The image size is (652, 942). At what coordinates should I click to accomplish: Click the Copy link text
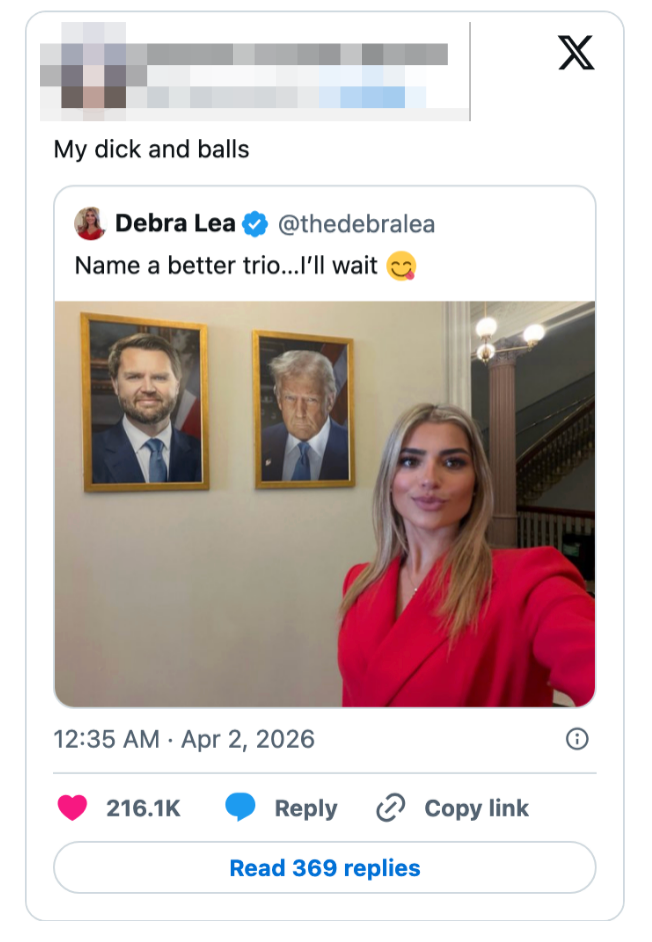click(x=476, y=808)
